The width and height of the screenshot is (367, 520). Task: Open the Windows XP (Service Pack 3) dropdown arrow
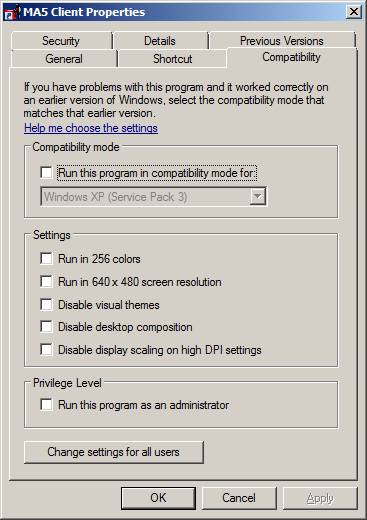[258, 196]
